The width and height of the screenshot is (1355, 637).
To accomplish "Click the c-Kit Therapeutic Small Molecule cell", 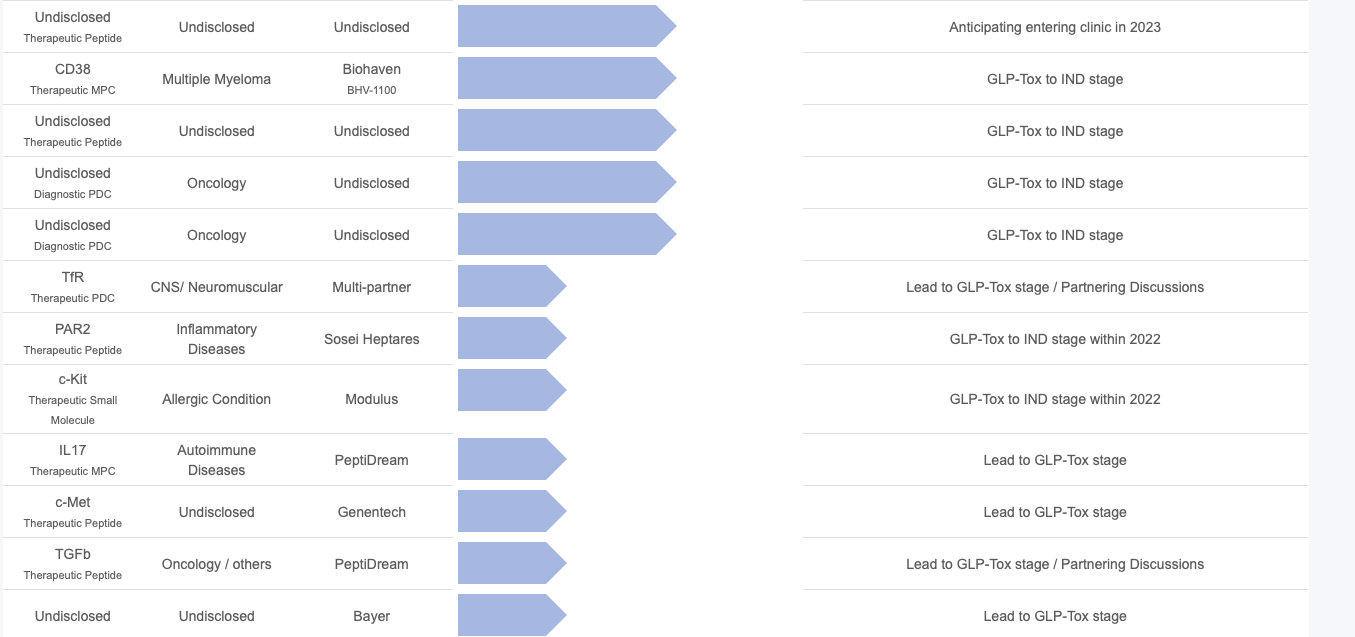I will coord(73,399).
